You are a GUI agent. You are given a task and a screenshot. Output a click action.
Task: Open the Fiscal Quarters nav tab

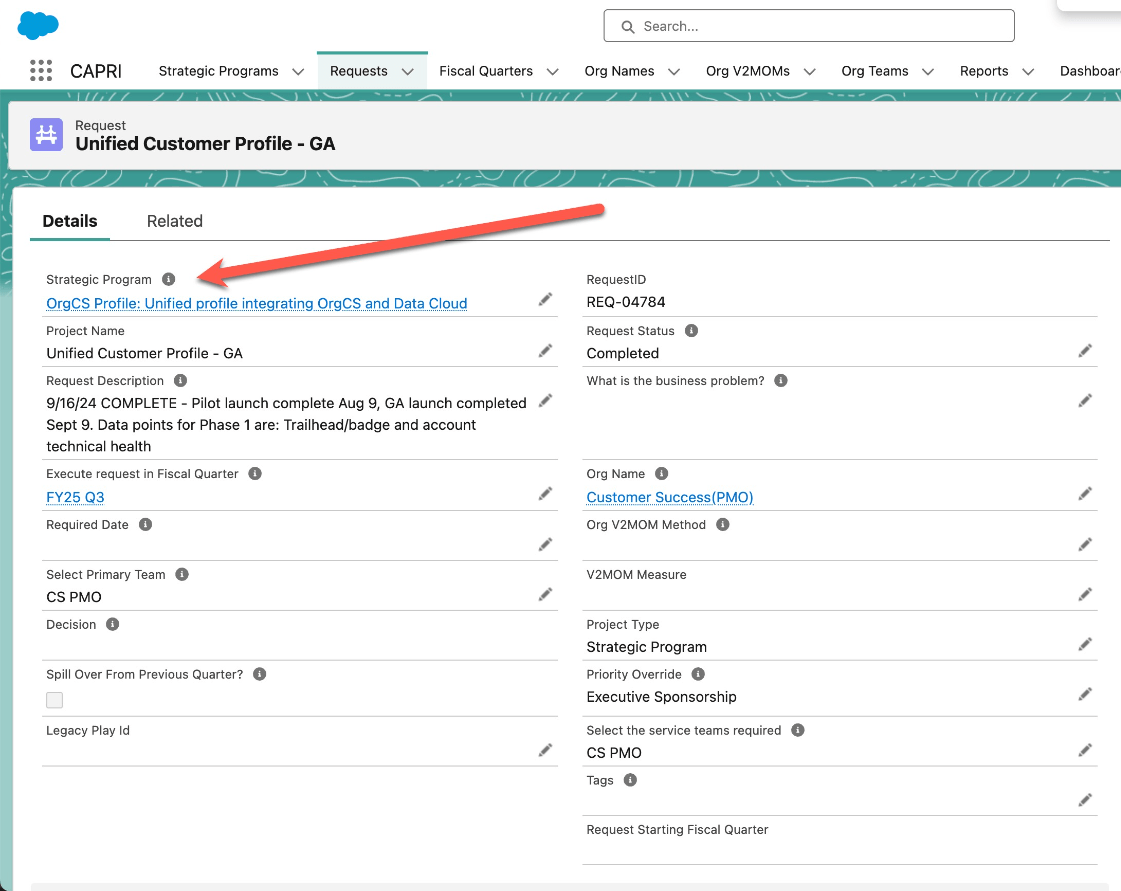[x=486, y=71]
